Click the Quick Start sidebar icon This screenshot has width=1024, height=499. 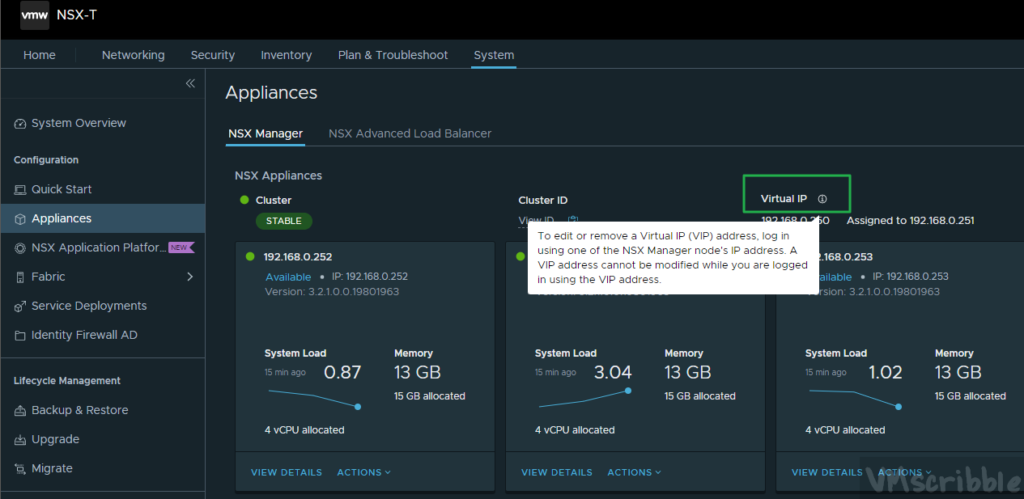pyautogui.click(x=20, y=189)
